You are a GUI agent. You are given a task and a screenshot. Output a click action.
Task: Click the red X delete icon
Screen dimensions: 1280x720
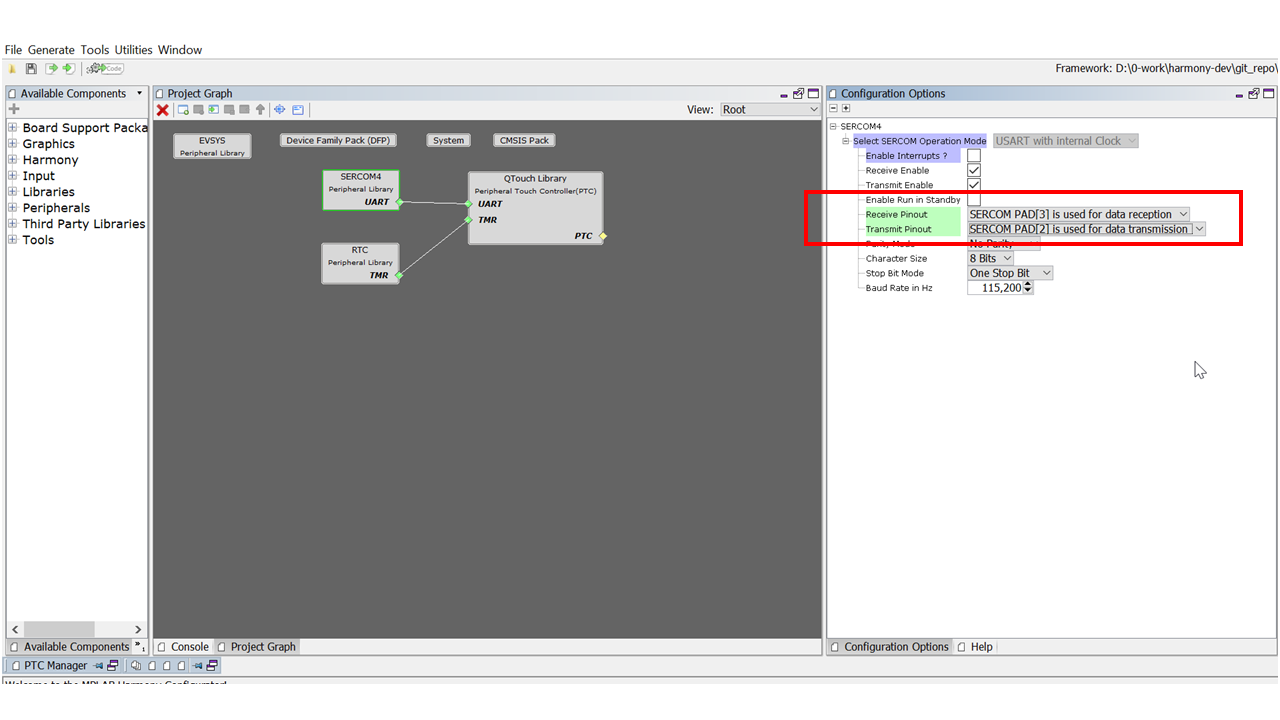tap(163, 110)
